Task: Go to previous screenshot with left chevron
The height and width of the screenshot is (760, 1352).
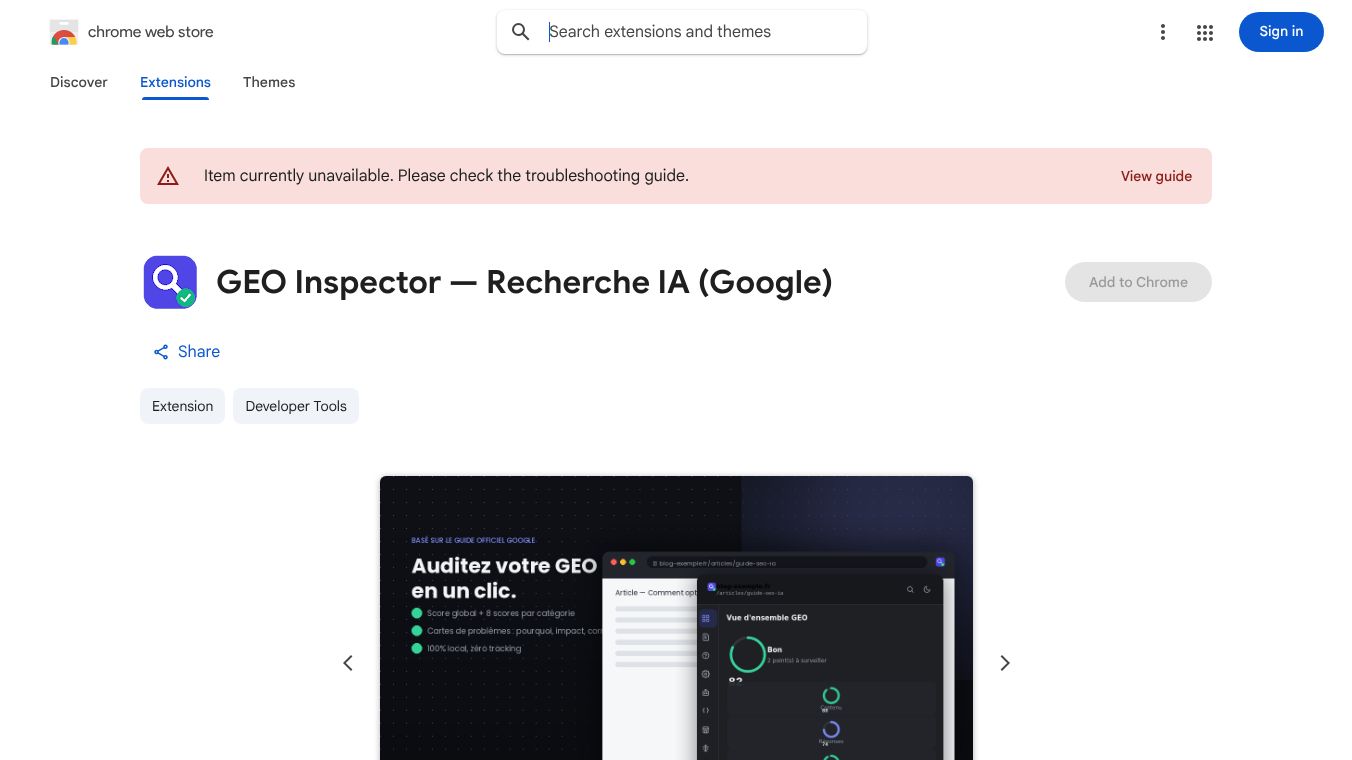Action: tap(348, 663)
